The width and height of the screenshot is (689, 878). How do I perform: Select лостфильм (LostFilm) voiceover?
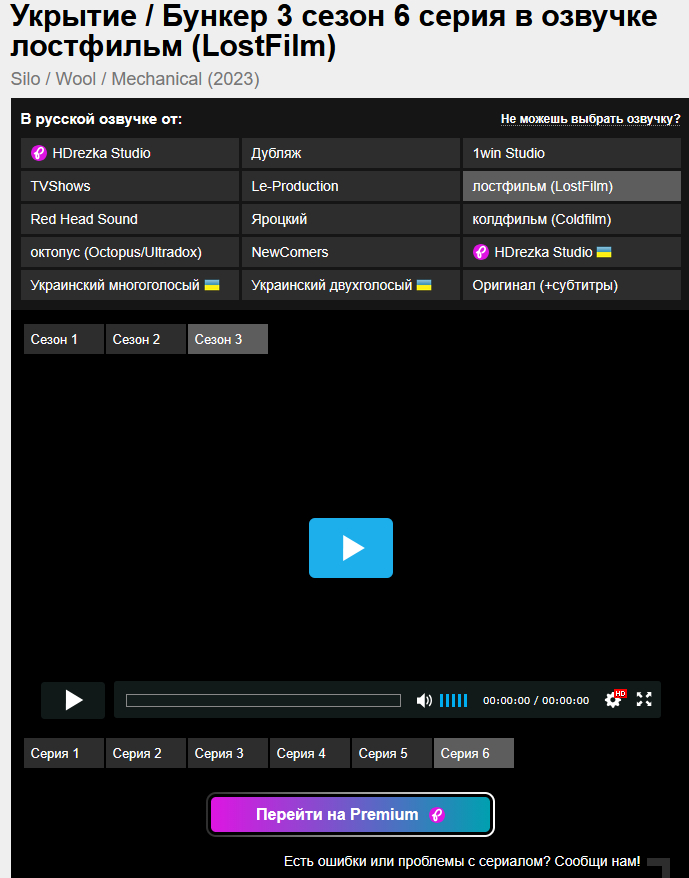pyautogui.click(x=572, y=186)
